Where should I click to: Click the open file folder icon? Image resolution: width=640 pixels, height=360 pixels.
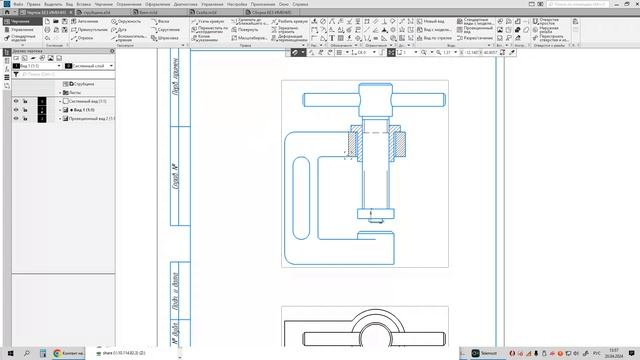pyautogui.click(x=56, y=21)
